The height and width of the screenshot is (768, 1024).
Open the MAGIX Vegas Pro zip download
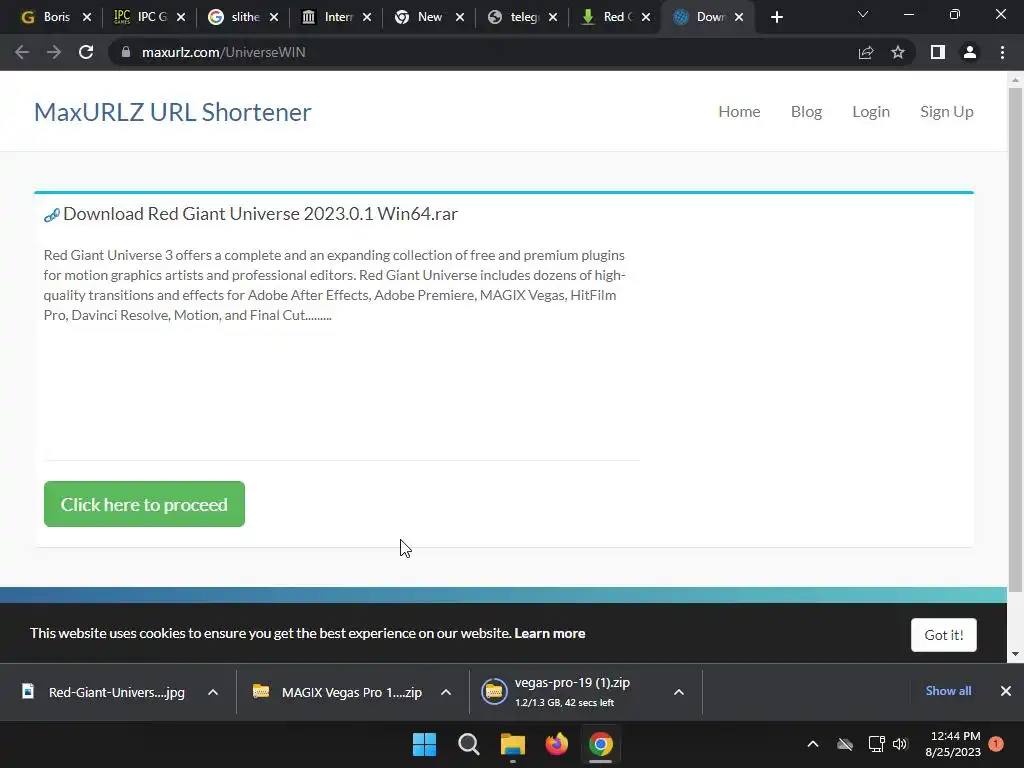pos(338,692)
